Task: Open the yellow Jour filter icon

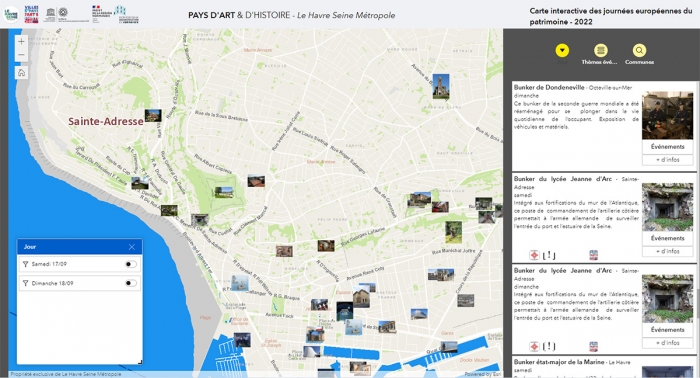Action: coord(562,50)
